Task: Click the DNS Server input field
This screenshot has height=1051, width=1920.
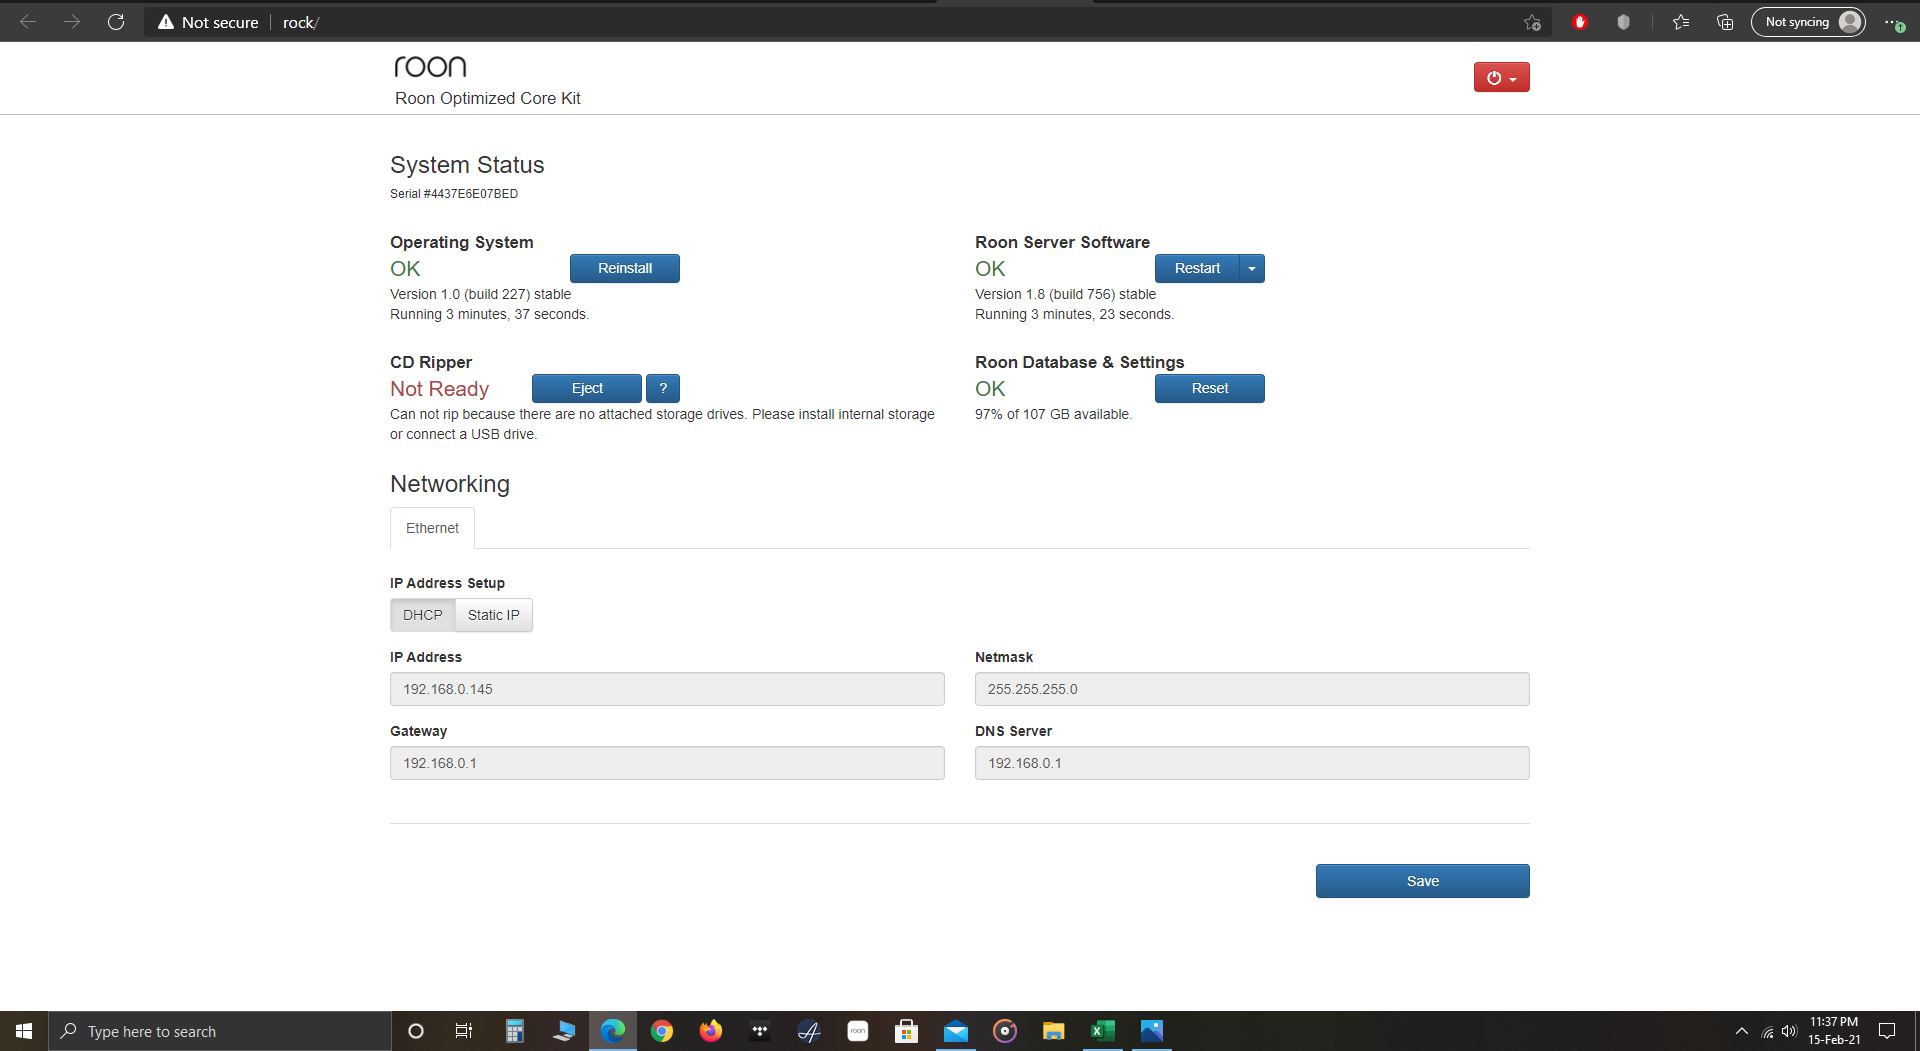Action: coord(1252,763)
